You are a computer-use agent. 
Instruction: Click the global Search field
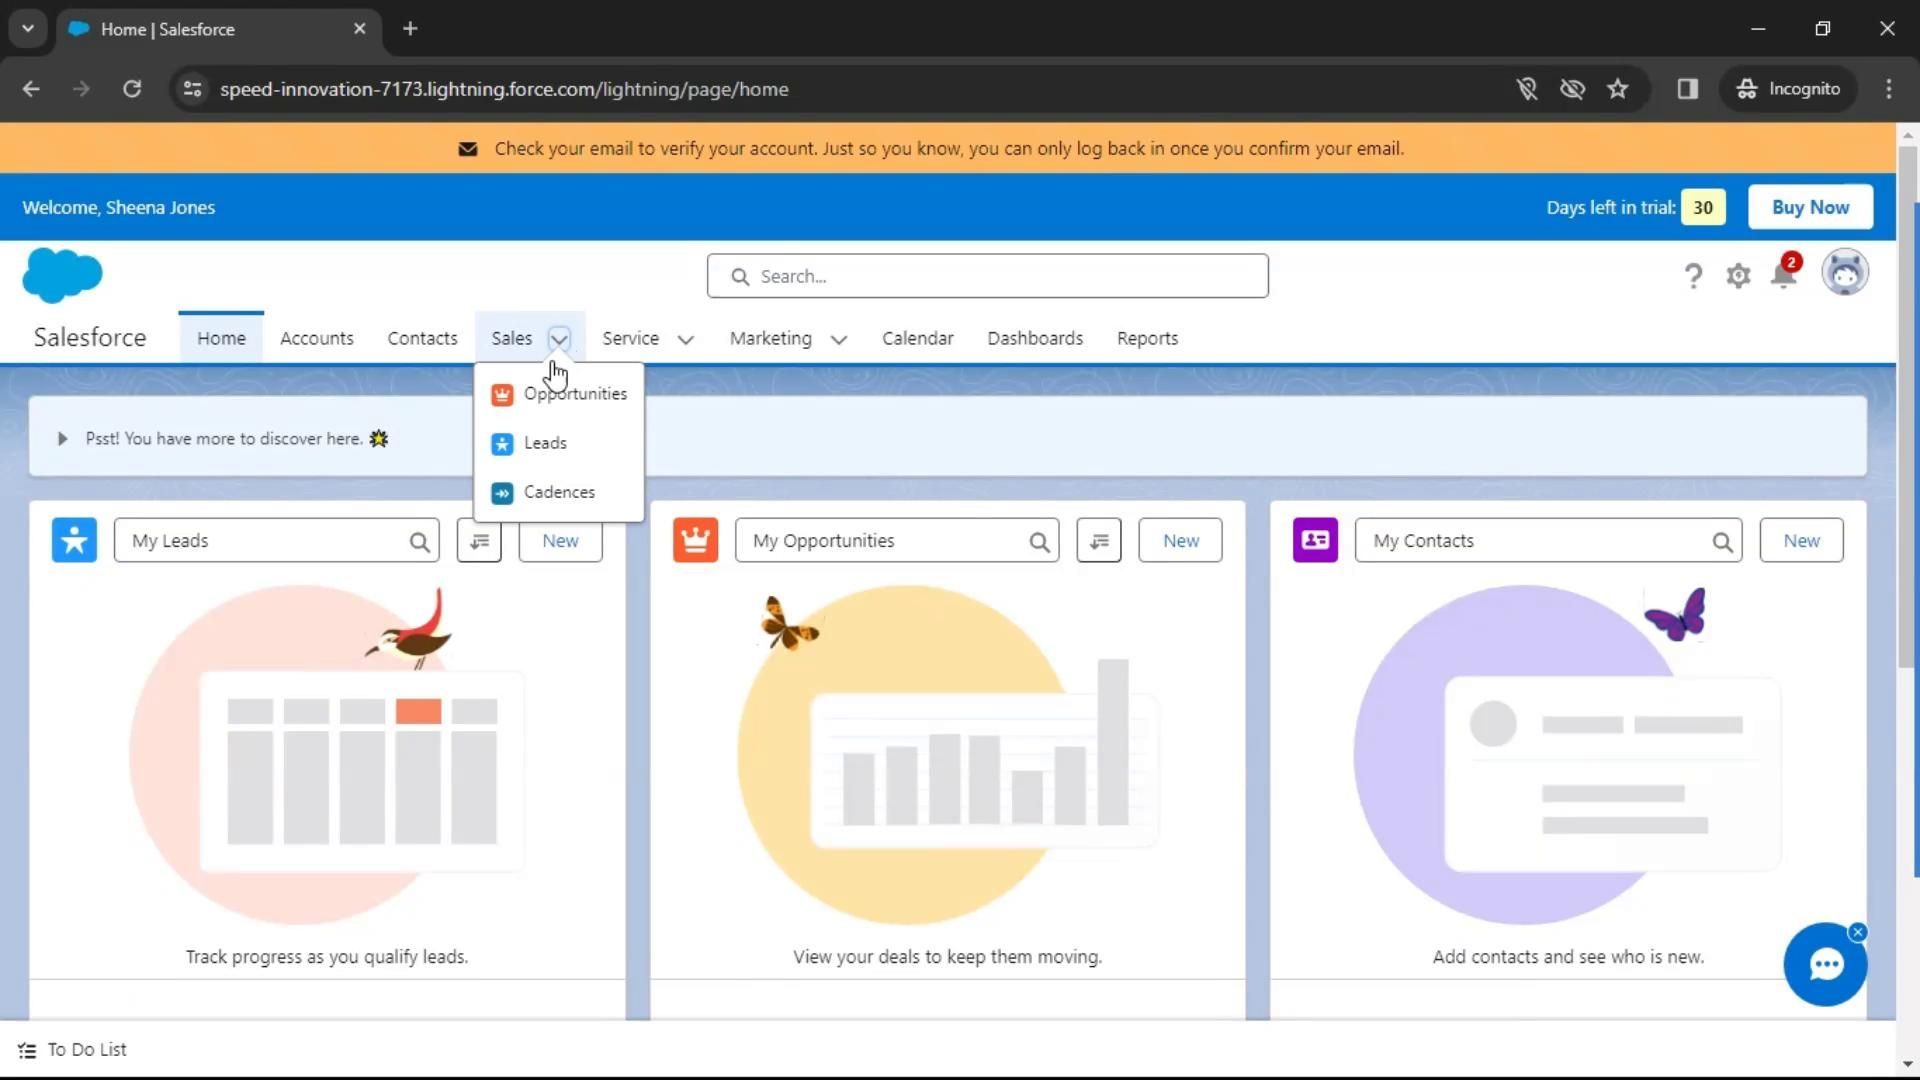(x=987, y=276)
